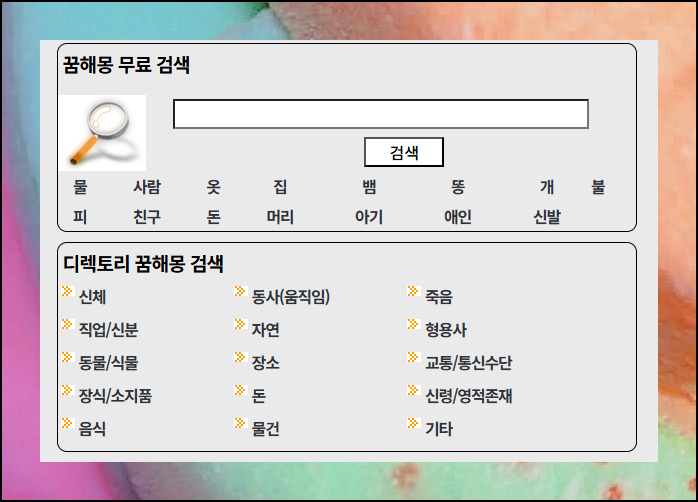Select the 친구 keyword link
Screen dimensions: 698x502
[147, 217]
